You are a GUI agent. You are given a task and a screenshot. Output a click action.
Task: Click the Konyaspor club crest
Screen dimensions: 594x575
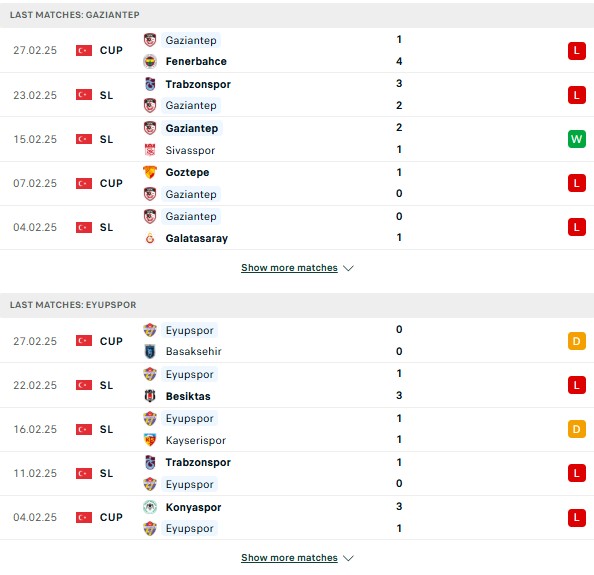(150, 507)
